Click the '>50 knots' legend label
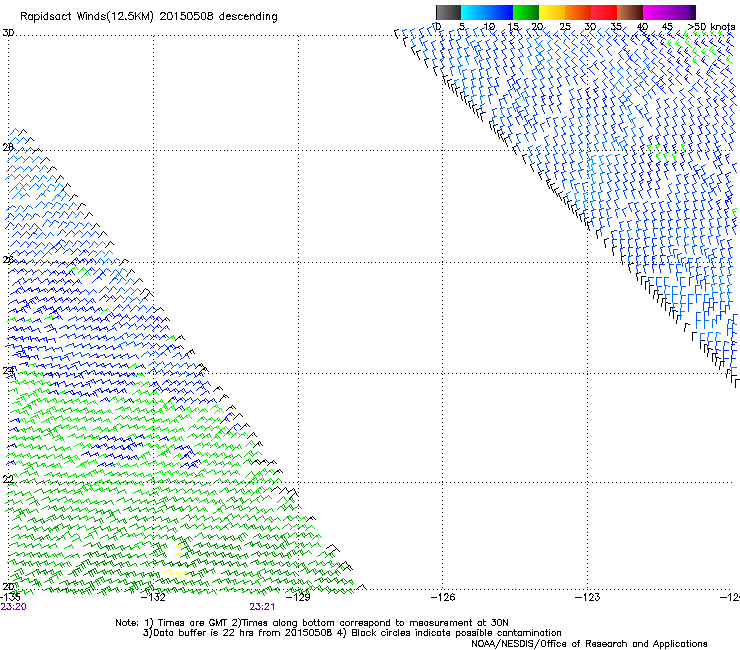Image resolution: width=740 pixels, height=650 pixels. click(711, 27)
